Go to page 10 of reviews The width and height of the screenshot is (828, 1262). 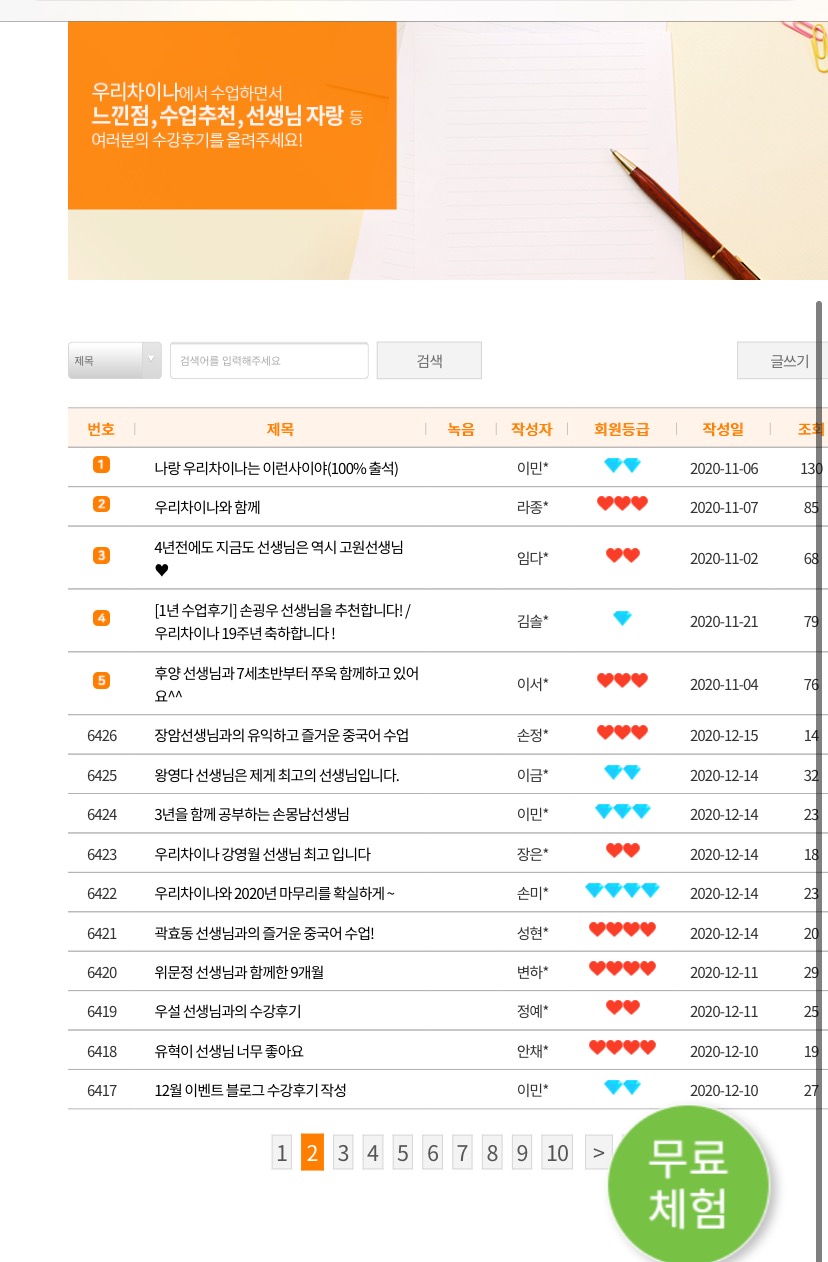tap(557, 1153)
